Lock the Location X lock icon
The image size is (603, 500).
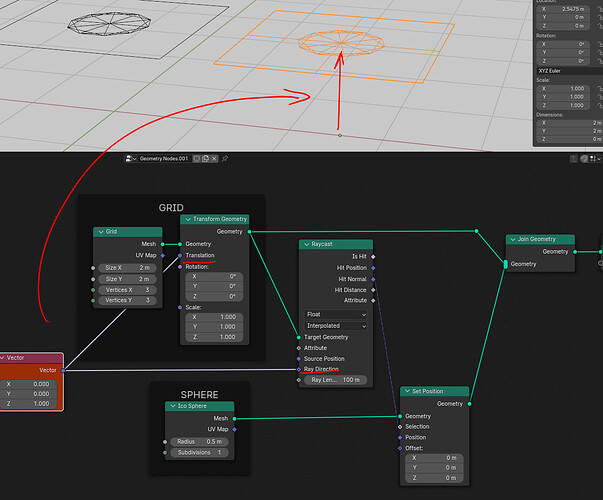(x=600, y=9)
